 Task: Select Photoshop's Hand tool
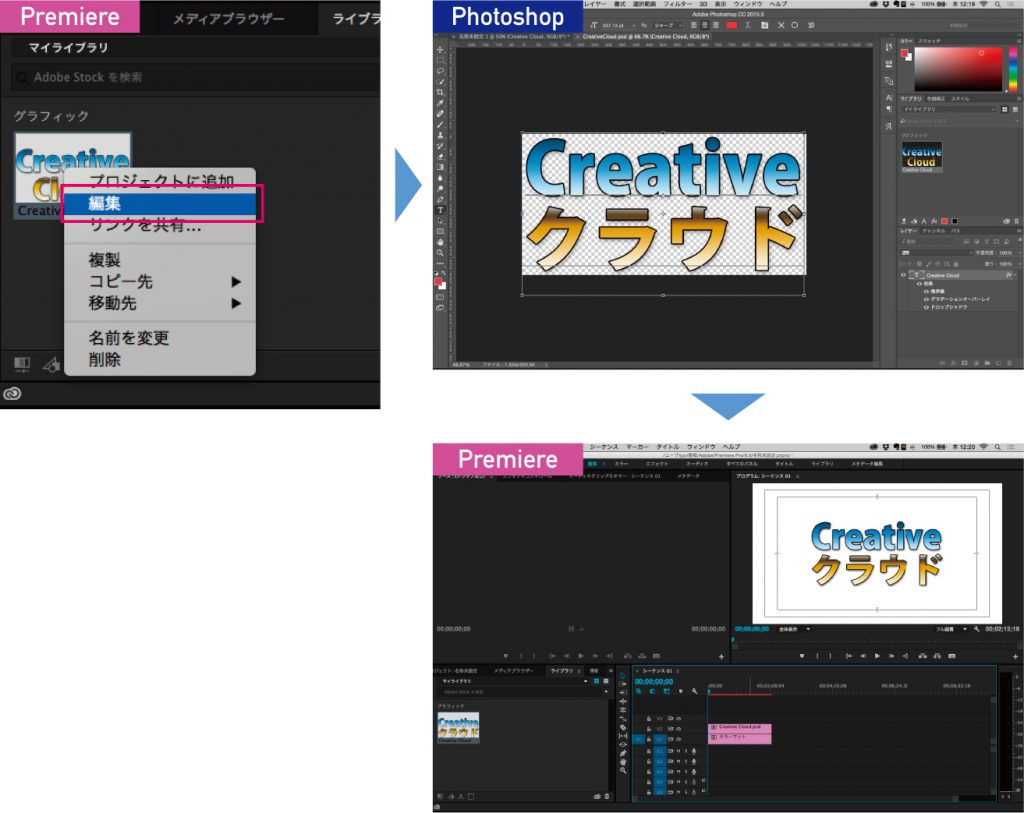point(440,242)
